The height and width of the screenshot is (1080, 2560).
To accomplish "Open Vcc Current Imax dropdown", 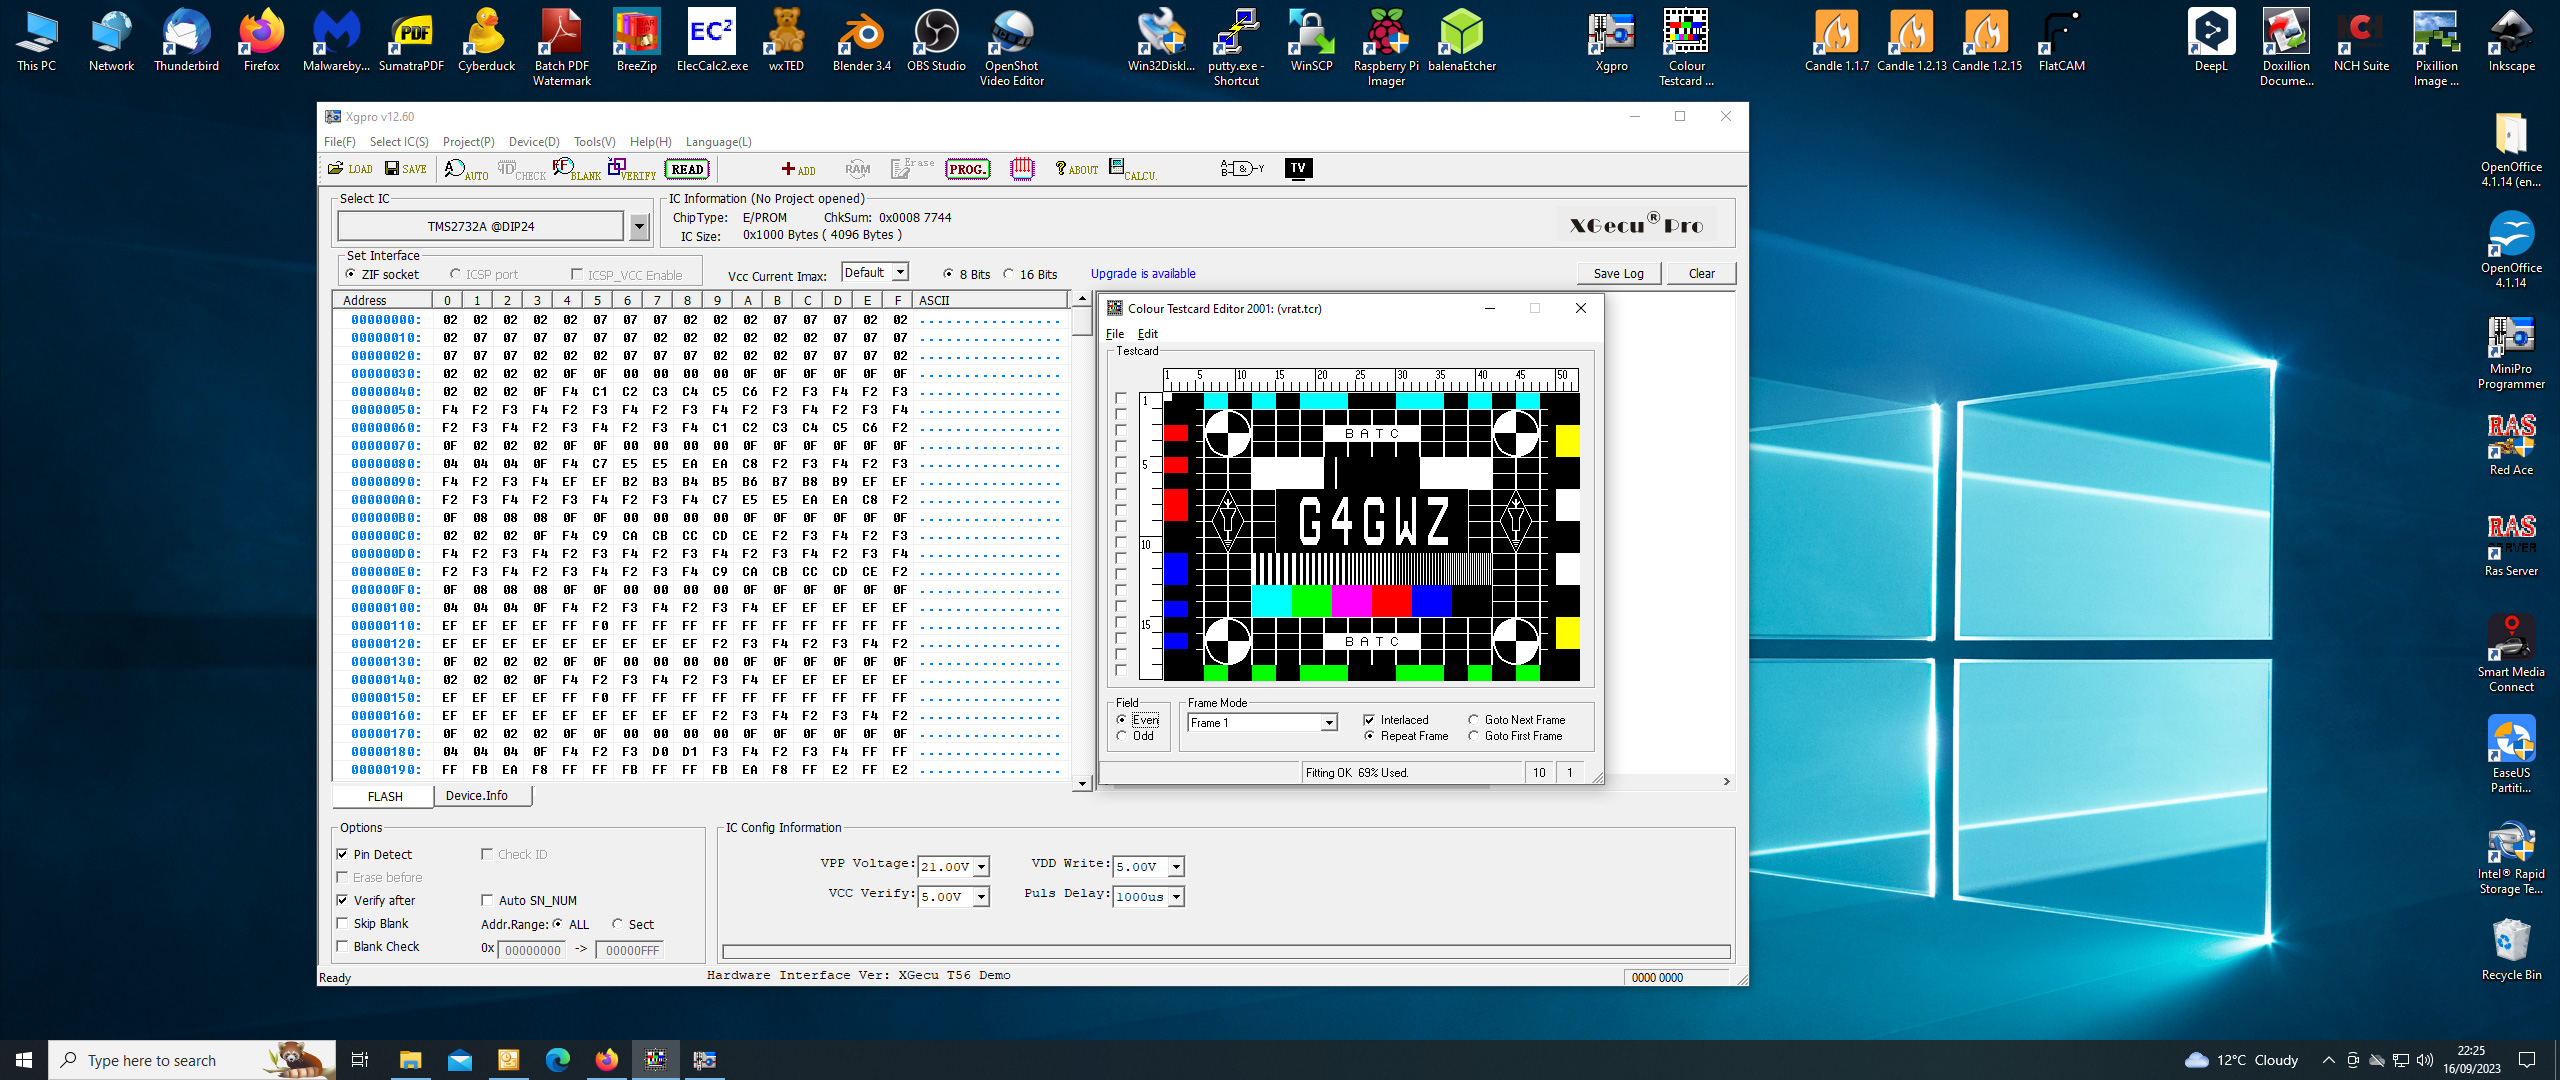I will pyautogui.click(x=900, y=272).
